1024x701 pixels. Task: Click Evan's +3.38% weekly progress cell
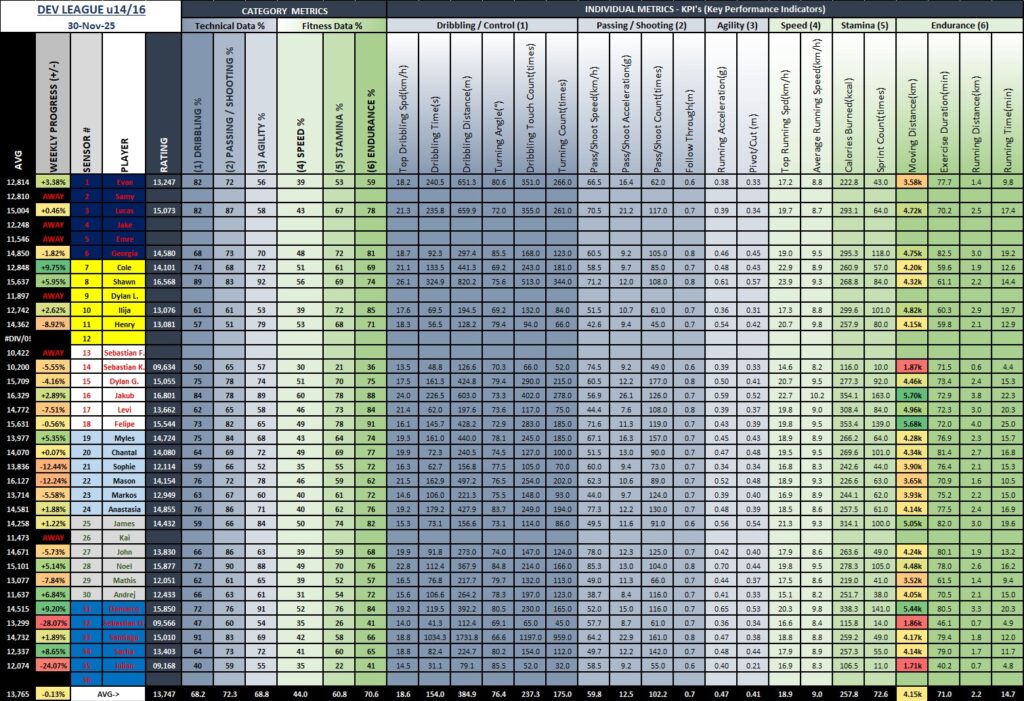(x=51, y=184)
